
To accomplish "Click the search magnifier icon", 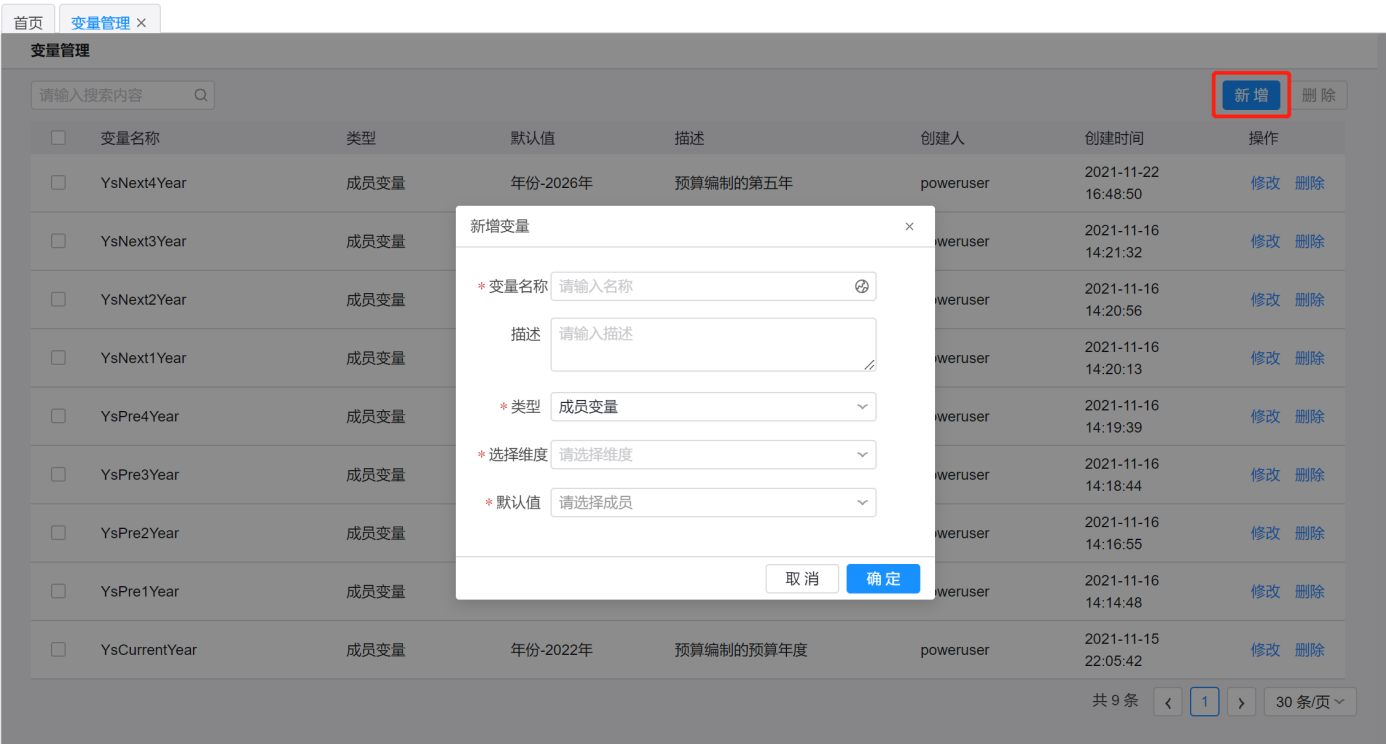I will (x=201, y=96).
